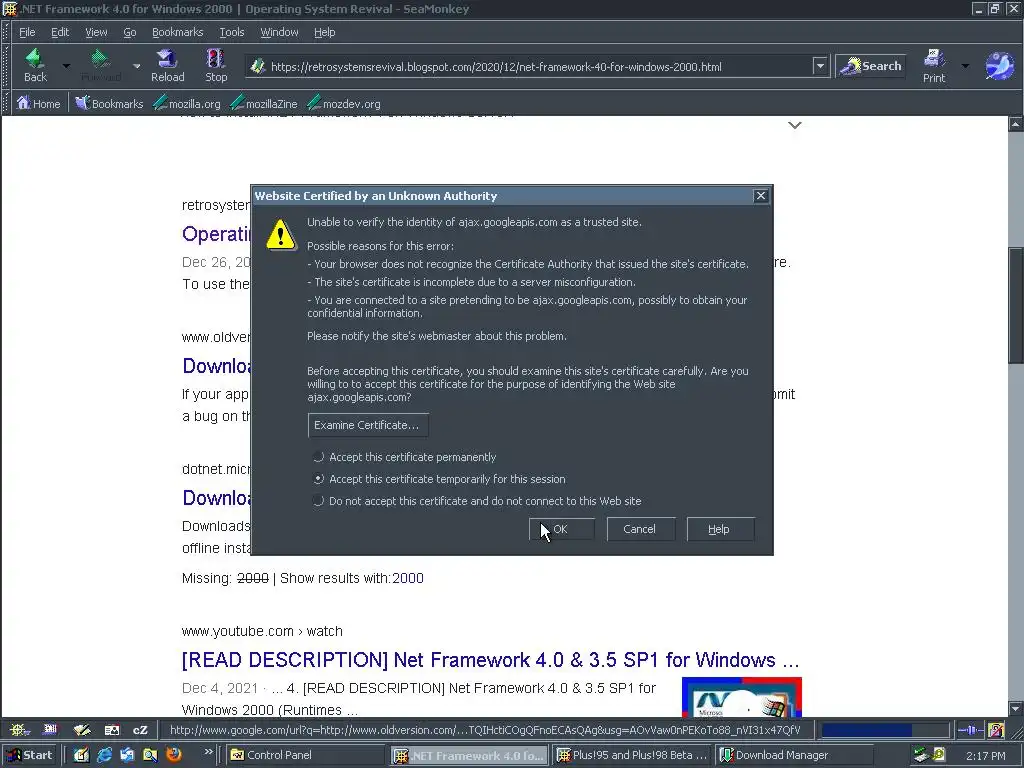Launch Outlook Express from quick launch
Viewport: 1024px width, 768px height.
pyautogui.click(x=127, y=755)
